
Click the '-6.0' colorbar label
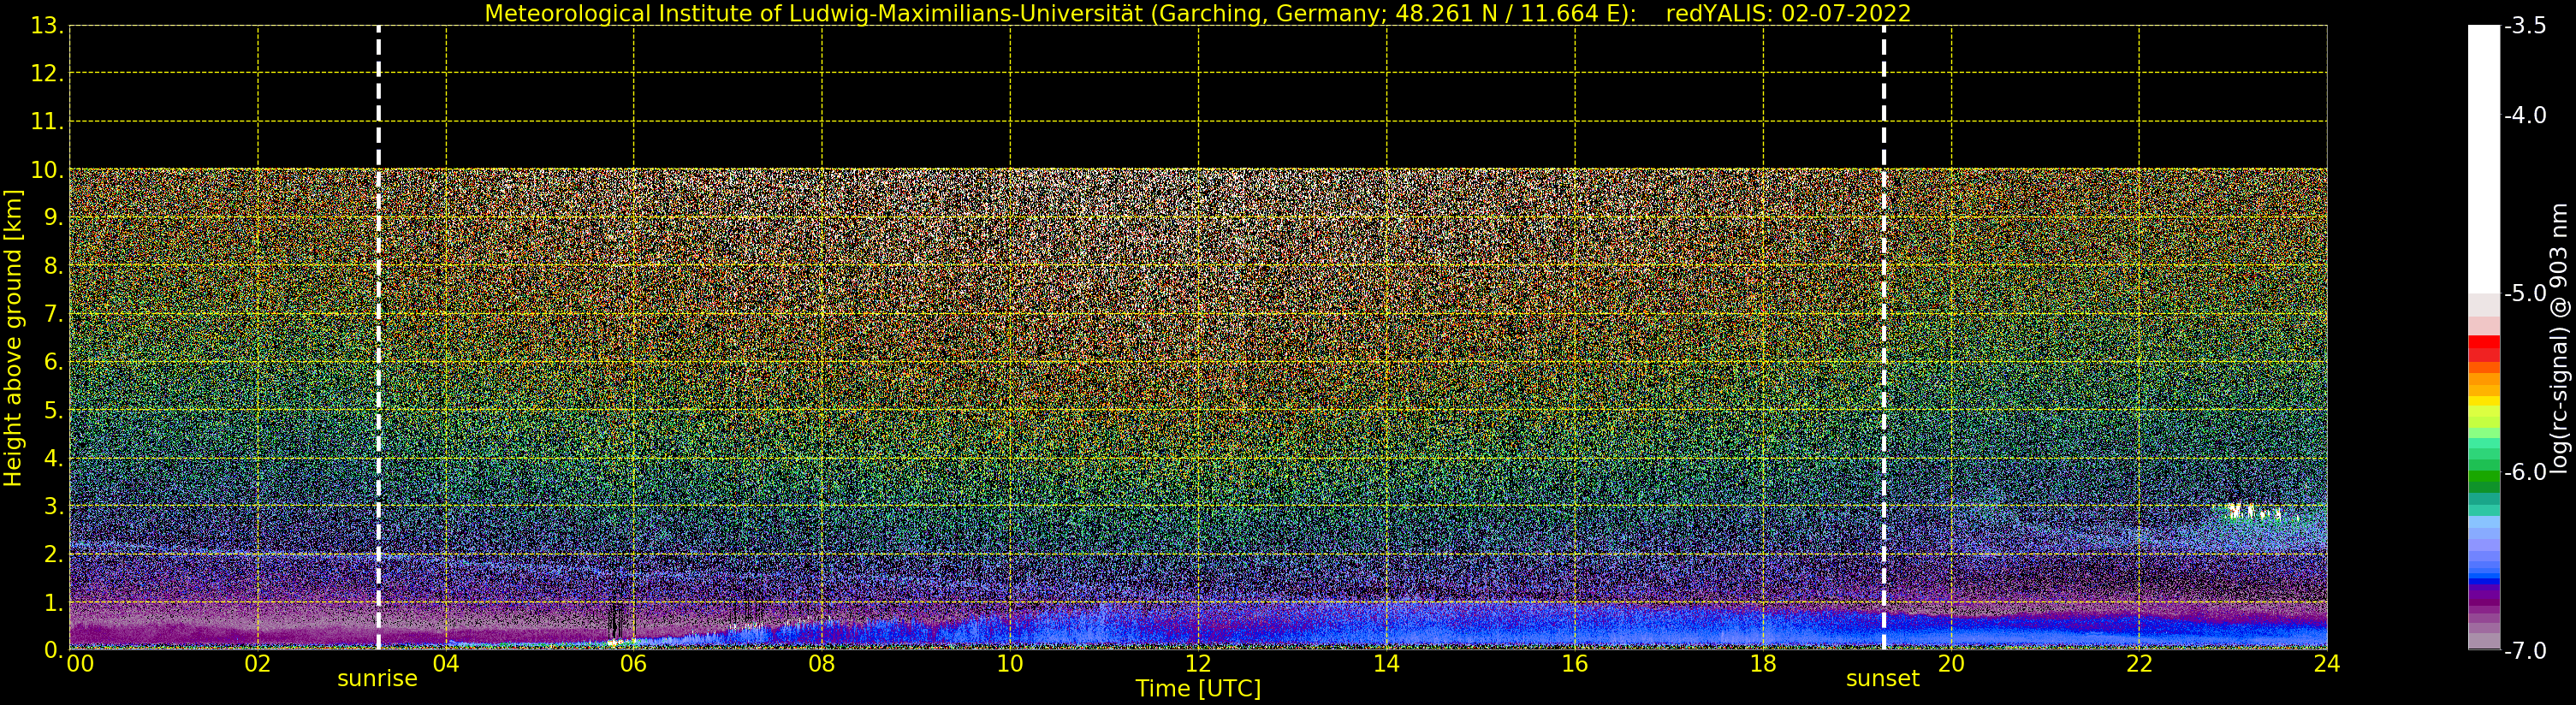(2525, 472)
